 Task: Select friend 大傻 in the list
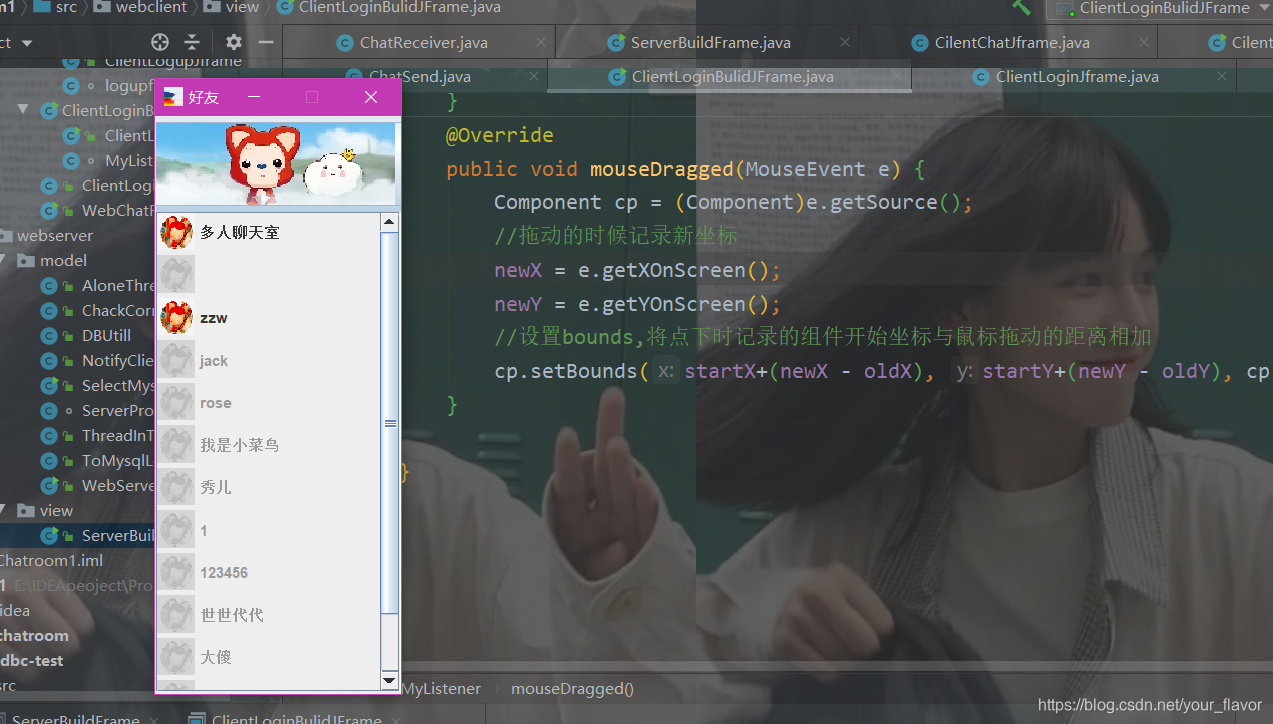tap(268, 657)
